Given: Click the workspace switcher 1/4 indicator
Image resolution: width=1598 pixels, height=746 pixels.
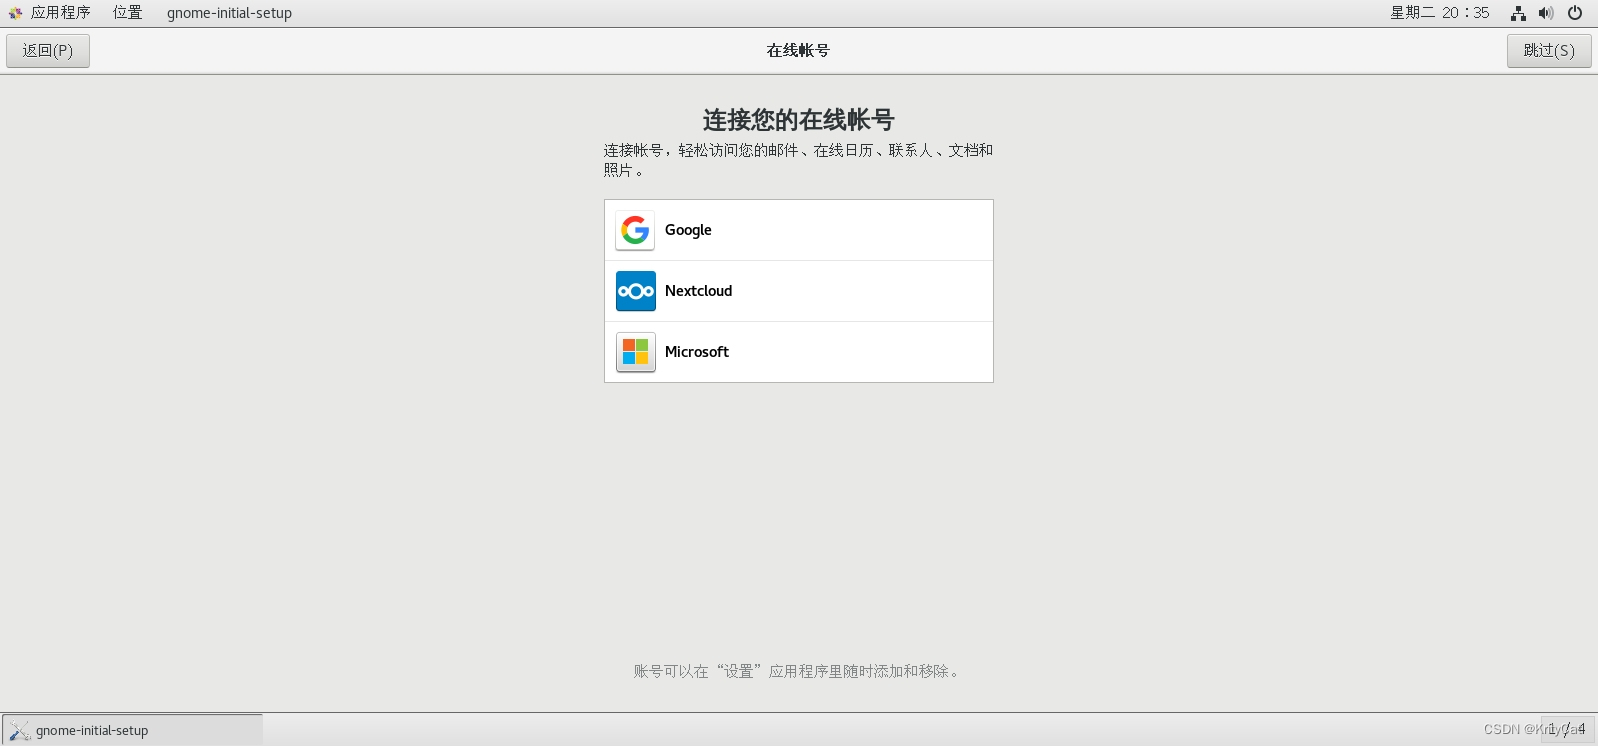Looking at the screenshot, I should 1567,729.
